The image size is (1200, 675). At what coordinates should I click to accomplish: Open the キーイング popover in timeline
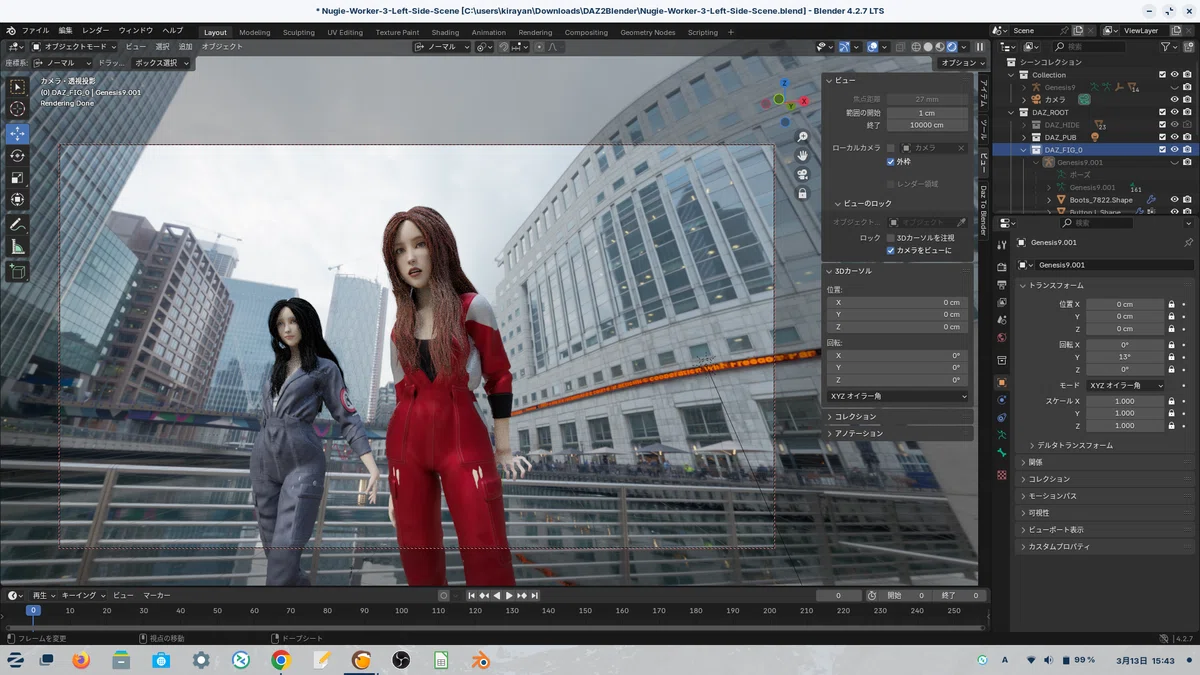click(84, 595)
